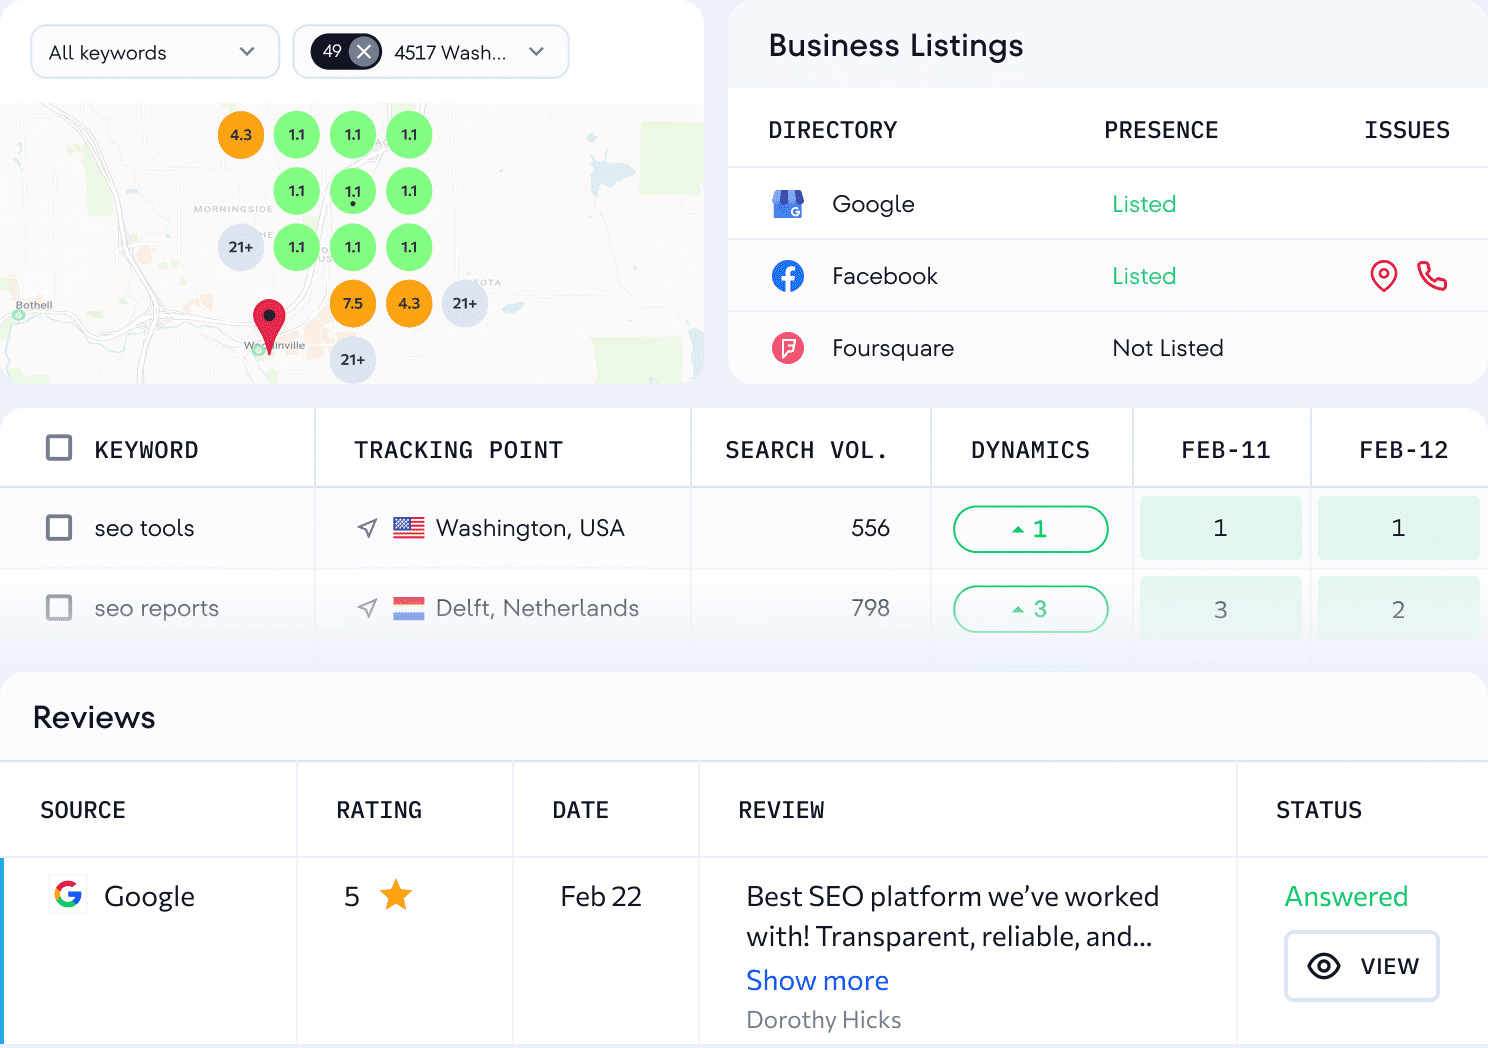Click the 21+ marker below the 7.5 marker
Screen dimensions: 1488x1048
[x=353, y=360]
